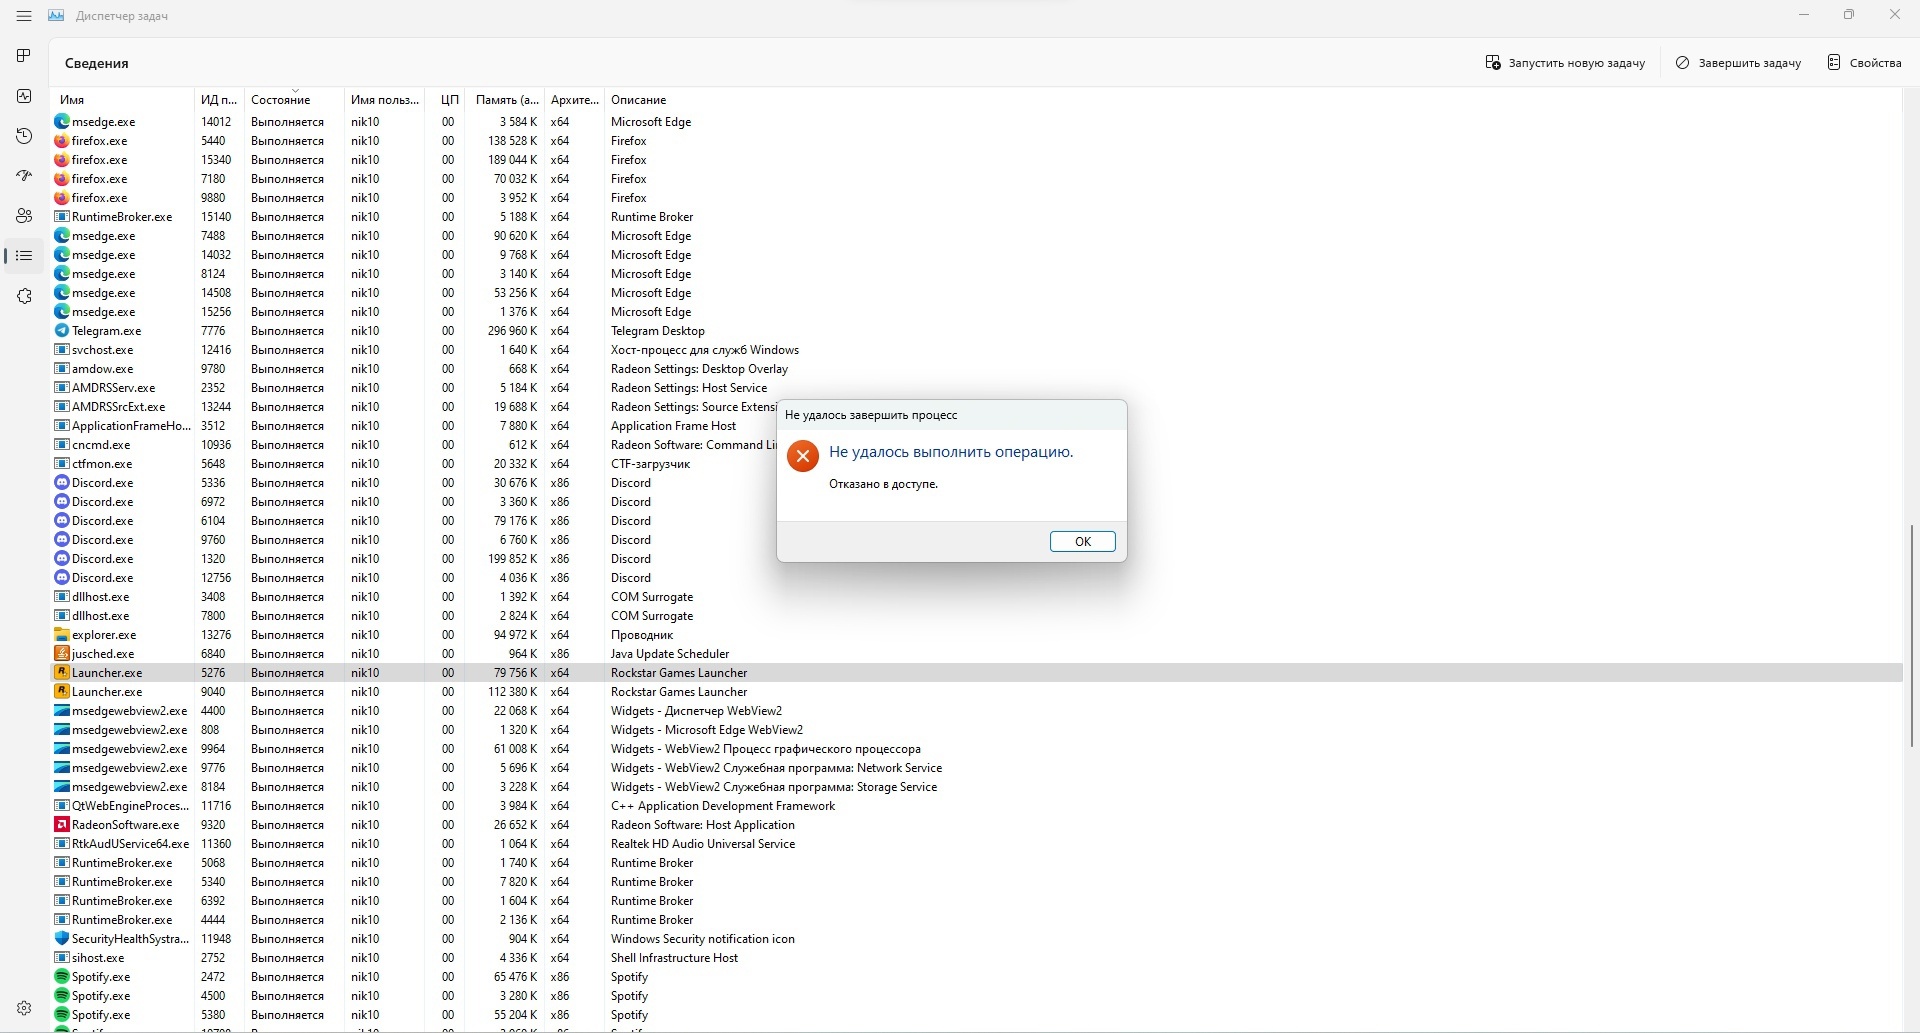Image resolution: width=1920 pixels, height=1033 pixels.
Task: Select cncmd.exe process name
Action: point(101,445)
